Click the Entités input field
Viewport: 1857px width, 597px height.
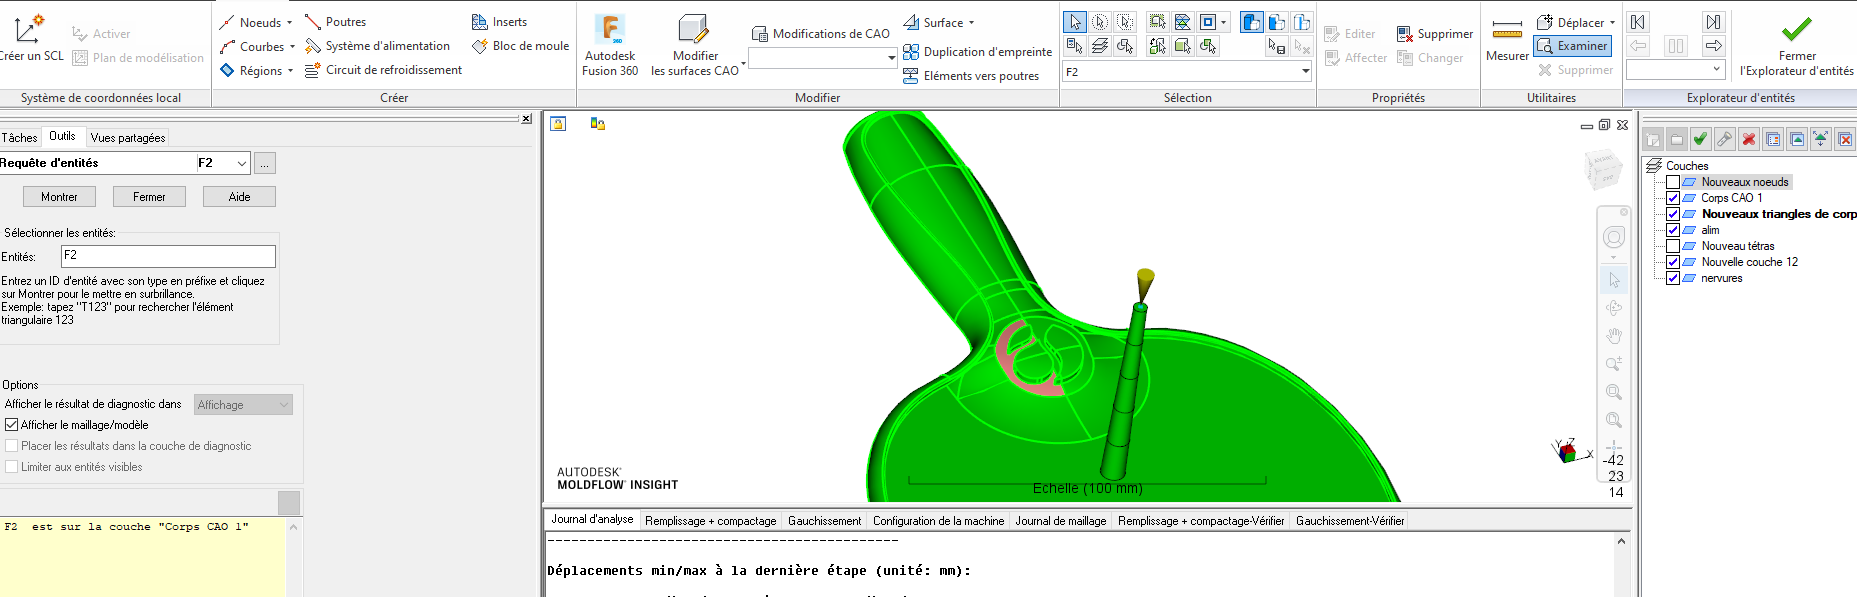click(x=168, y=256)
